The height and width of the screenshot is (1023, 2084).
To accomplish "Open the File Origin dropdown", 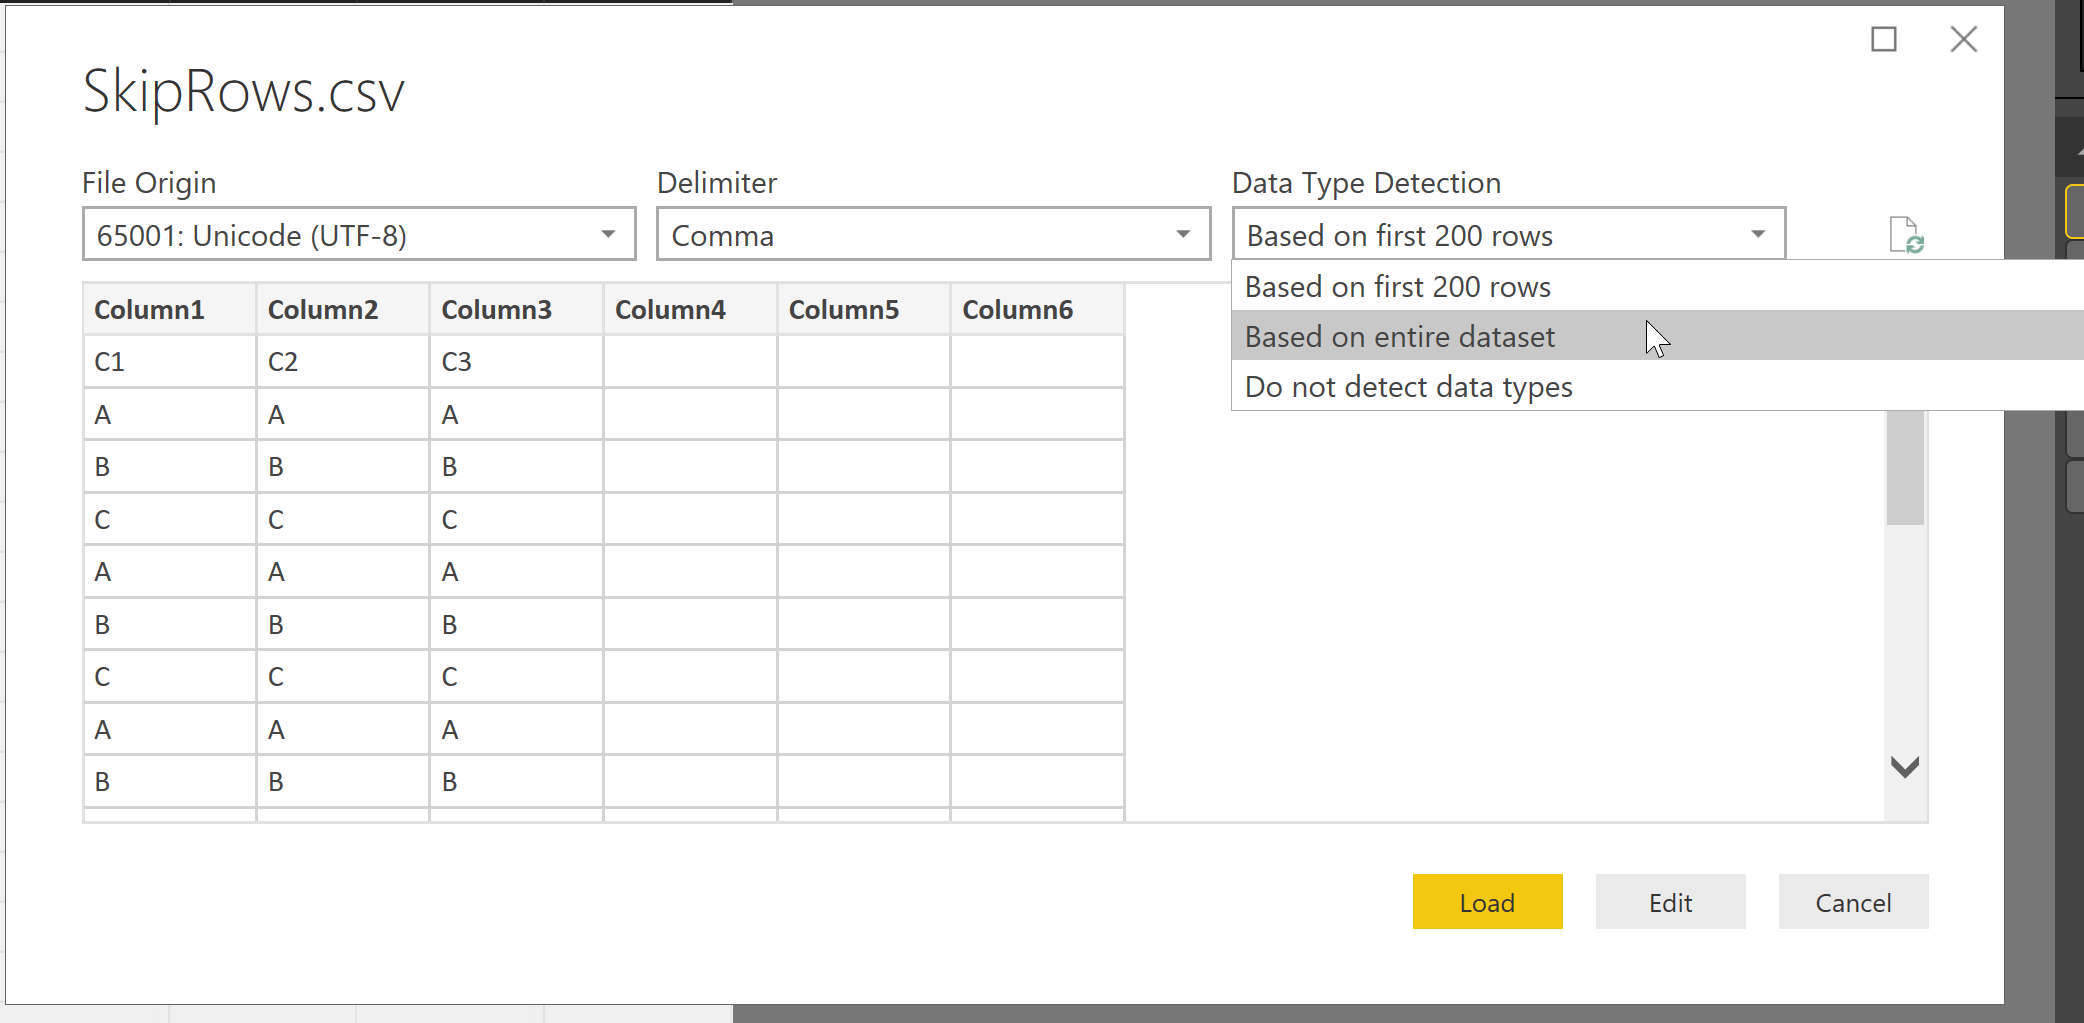I will [359, 234].
